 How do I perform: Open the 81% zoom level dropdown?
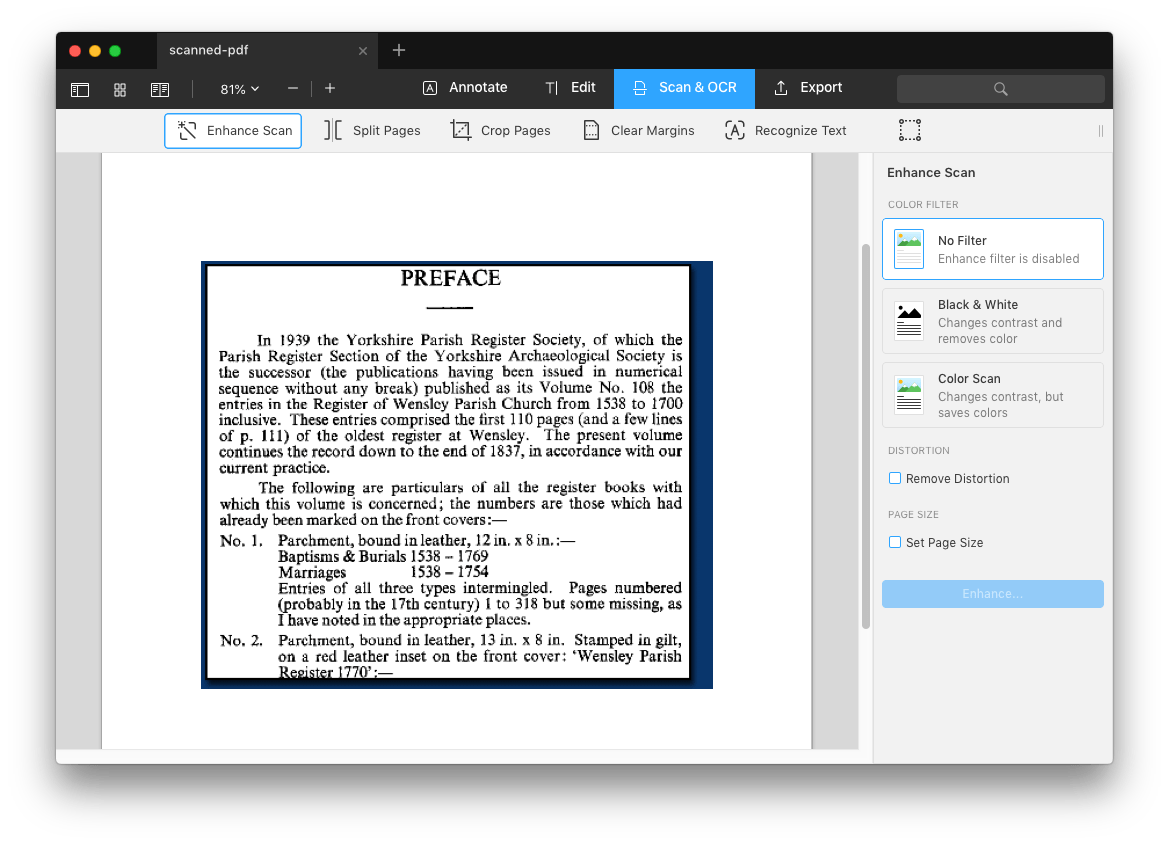click(239, 89)
